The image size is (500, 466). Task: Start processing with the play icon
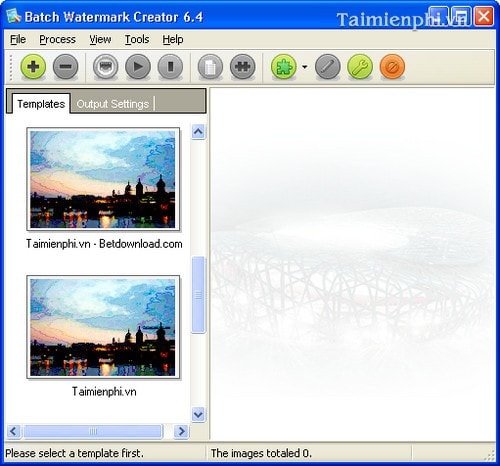click(138, 67)
